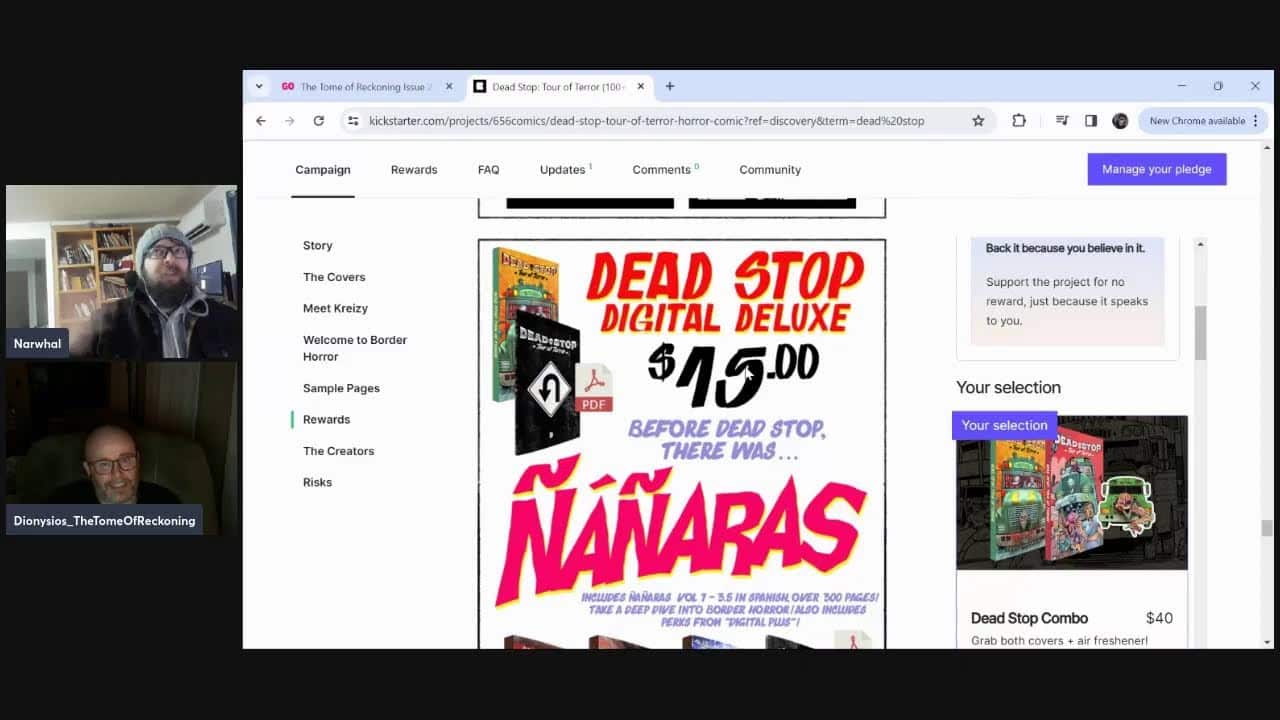This screenshot has height=720, width=1280.
Task: Go to The Creators section link
Action: coord(338,451)
